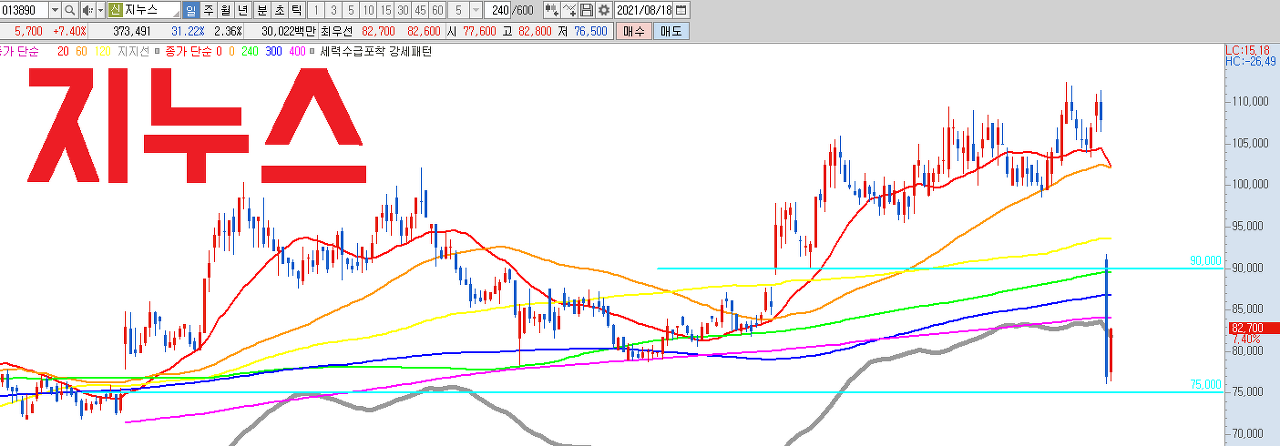Click the 최우선 price label
Screen dimensions: 1280x446
[x=337, y=31]
